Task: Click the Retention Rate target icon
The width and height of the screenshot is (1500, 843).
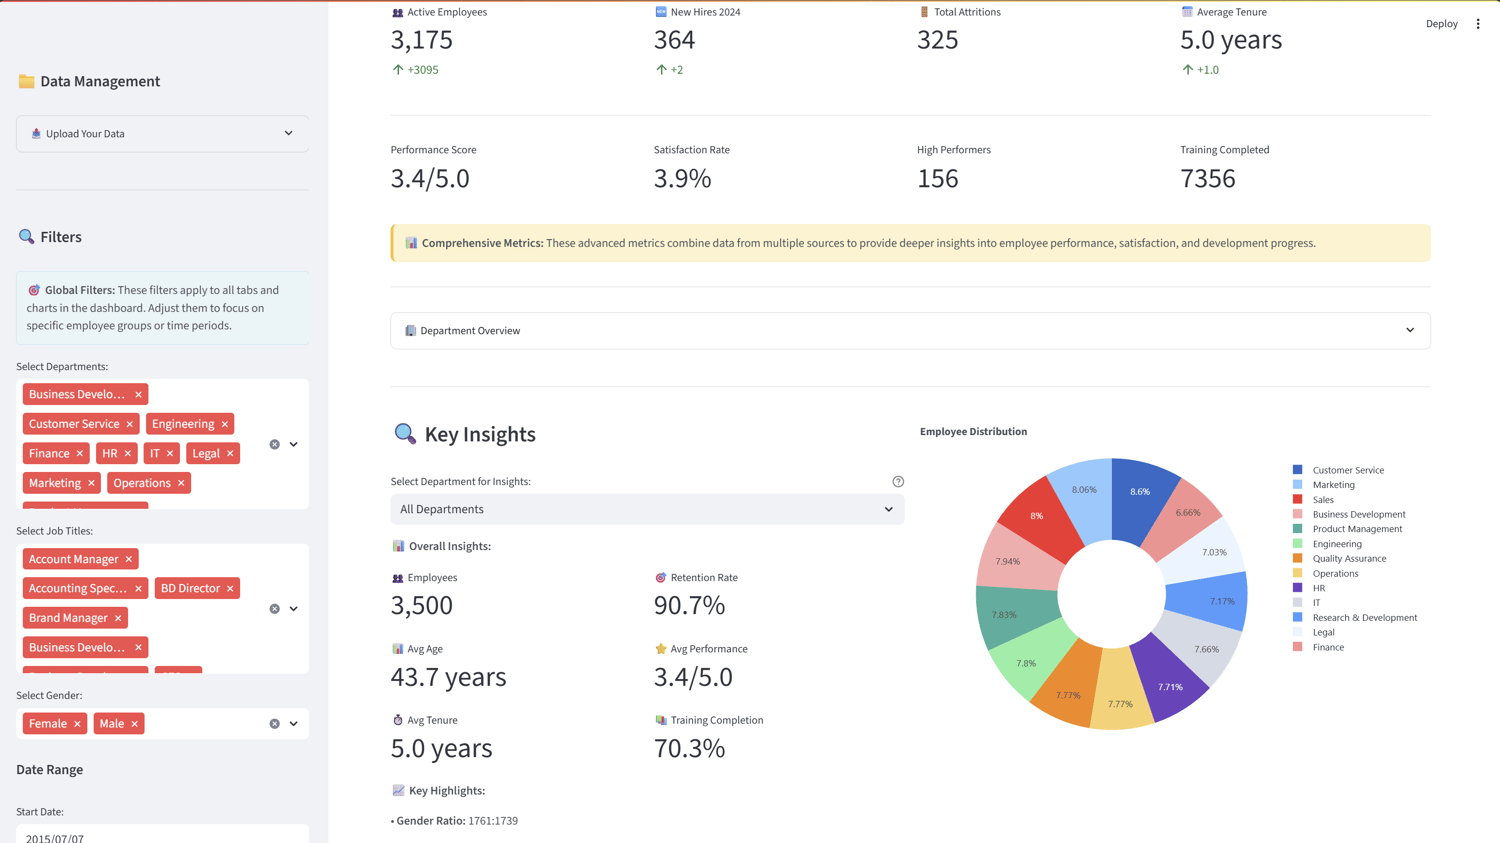Action: [x=661, y=578]
